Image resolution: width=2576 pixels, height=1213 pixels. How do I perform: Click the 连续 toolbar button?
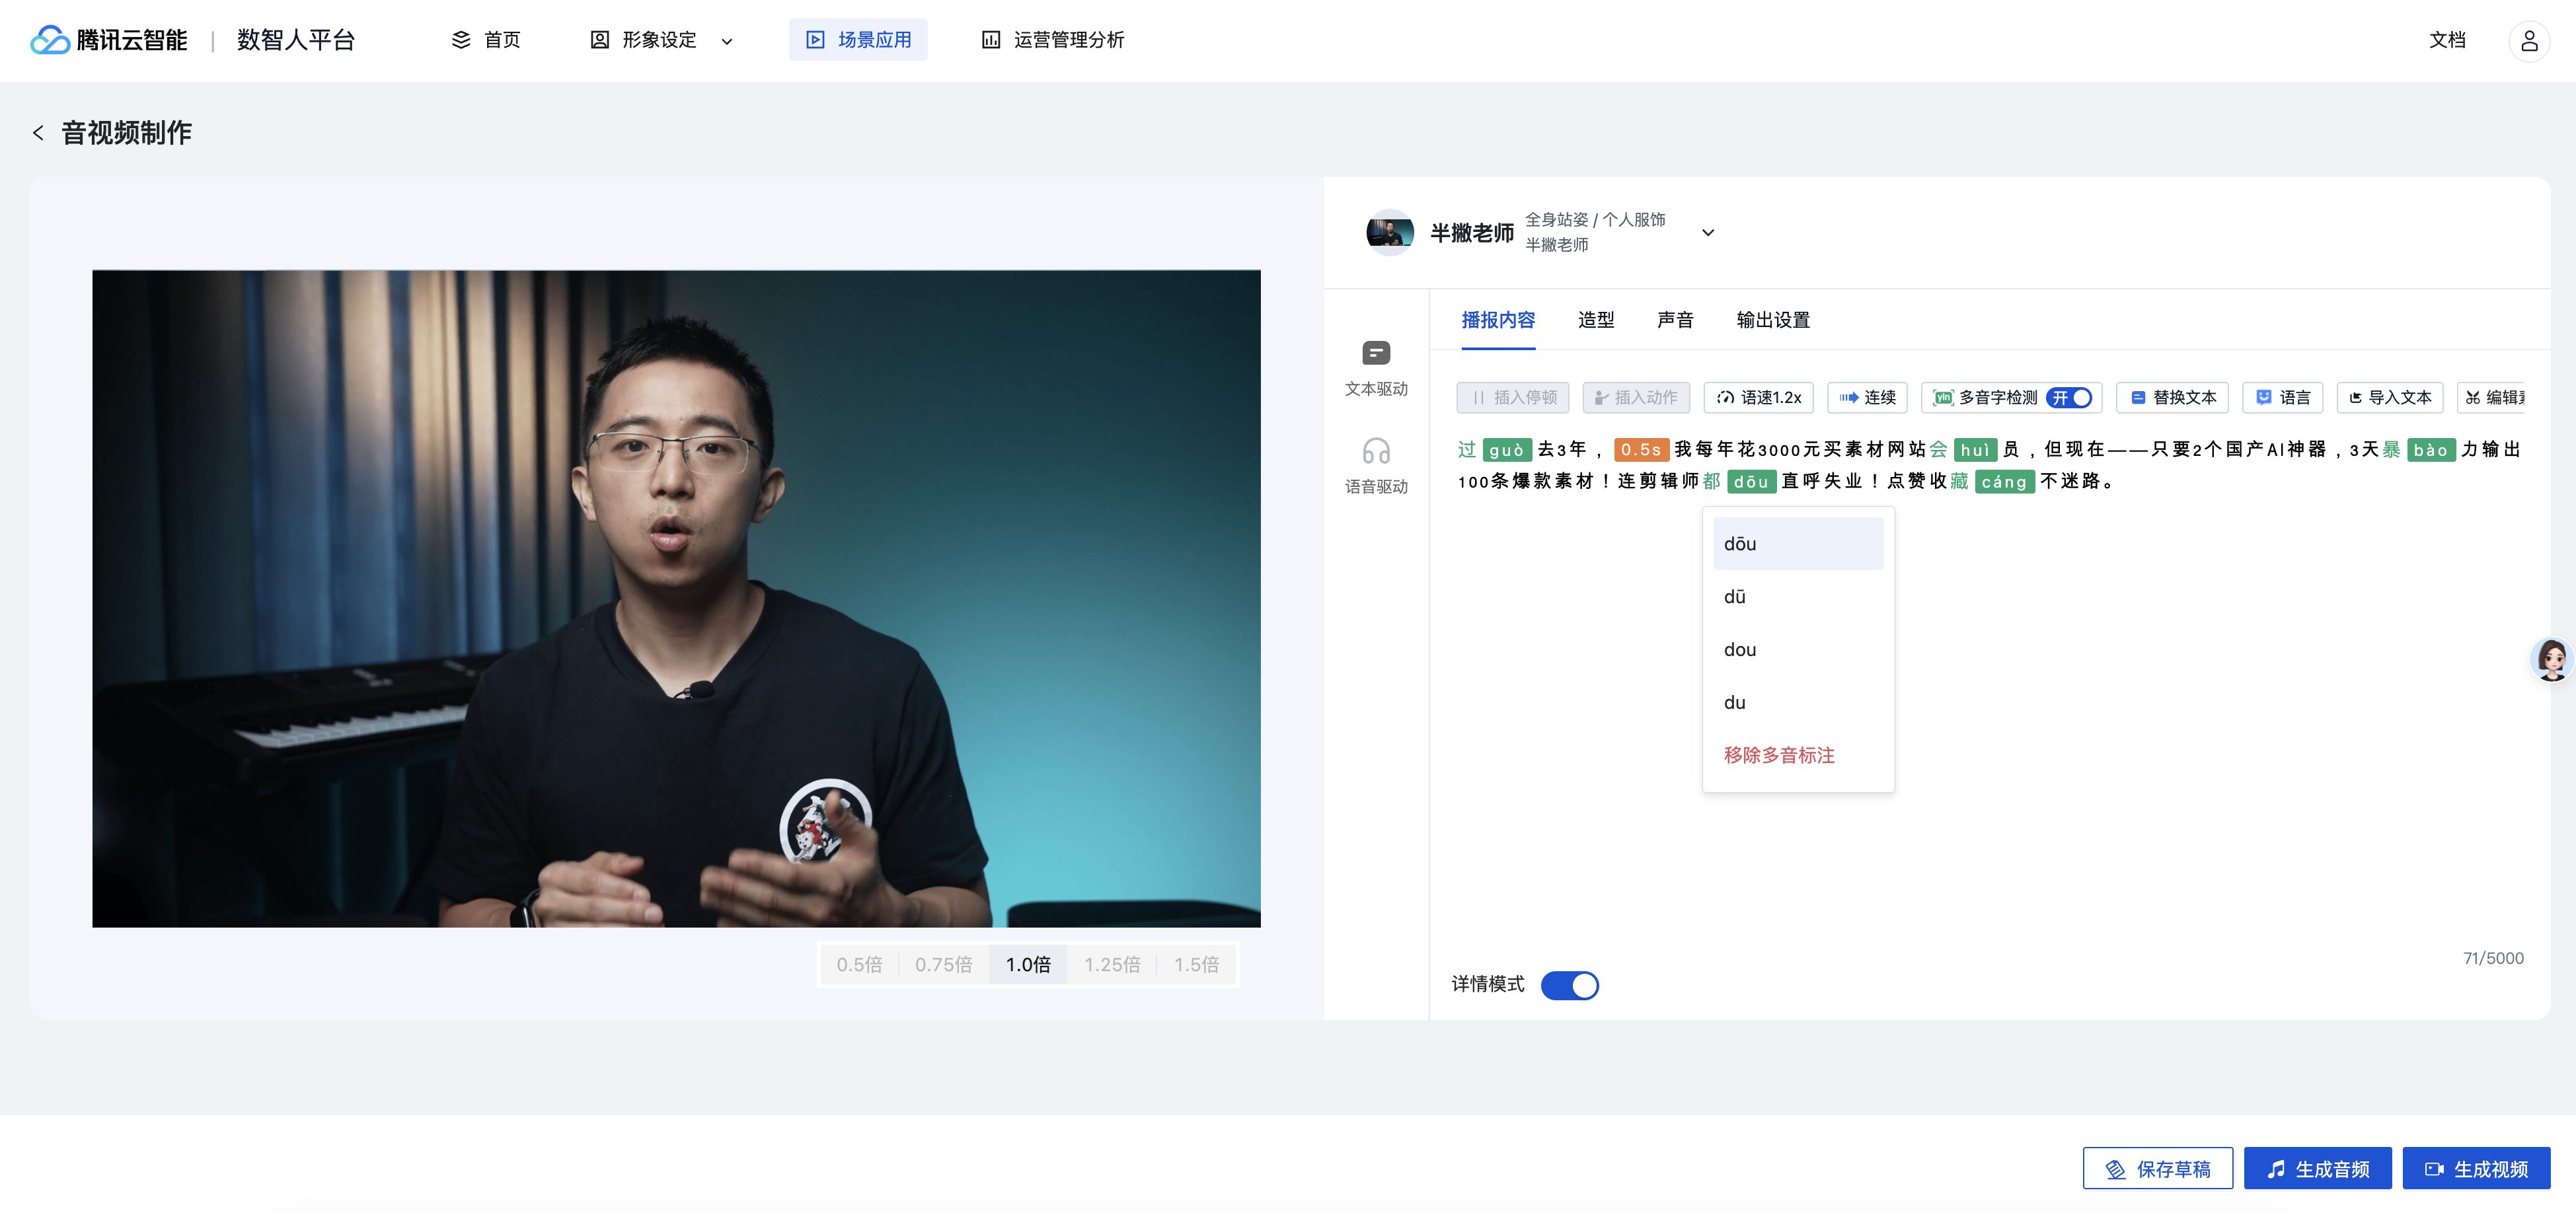tap(1867, 398)
